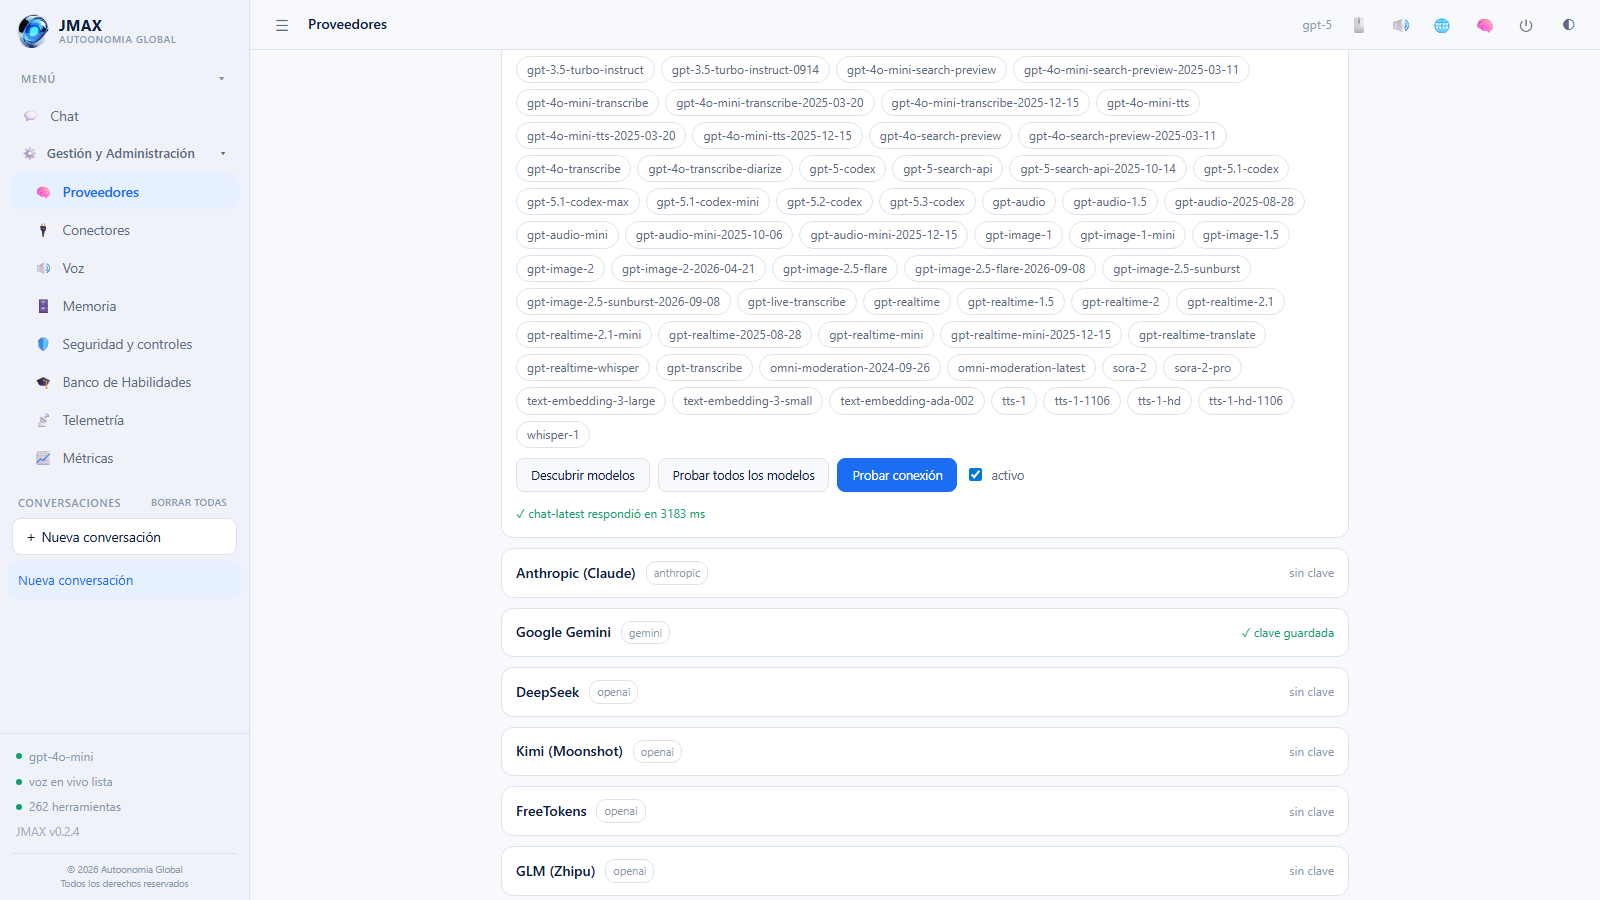Select the gpt-5-codex model chip
This screenshot has width=1600, height=900.
[842, 169]
